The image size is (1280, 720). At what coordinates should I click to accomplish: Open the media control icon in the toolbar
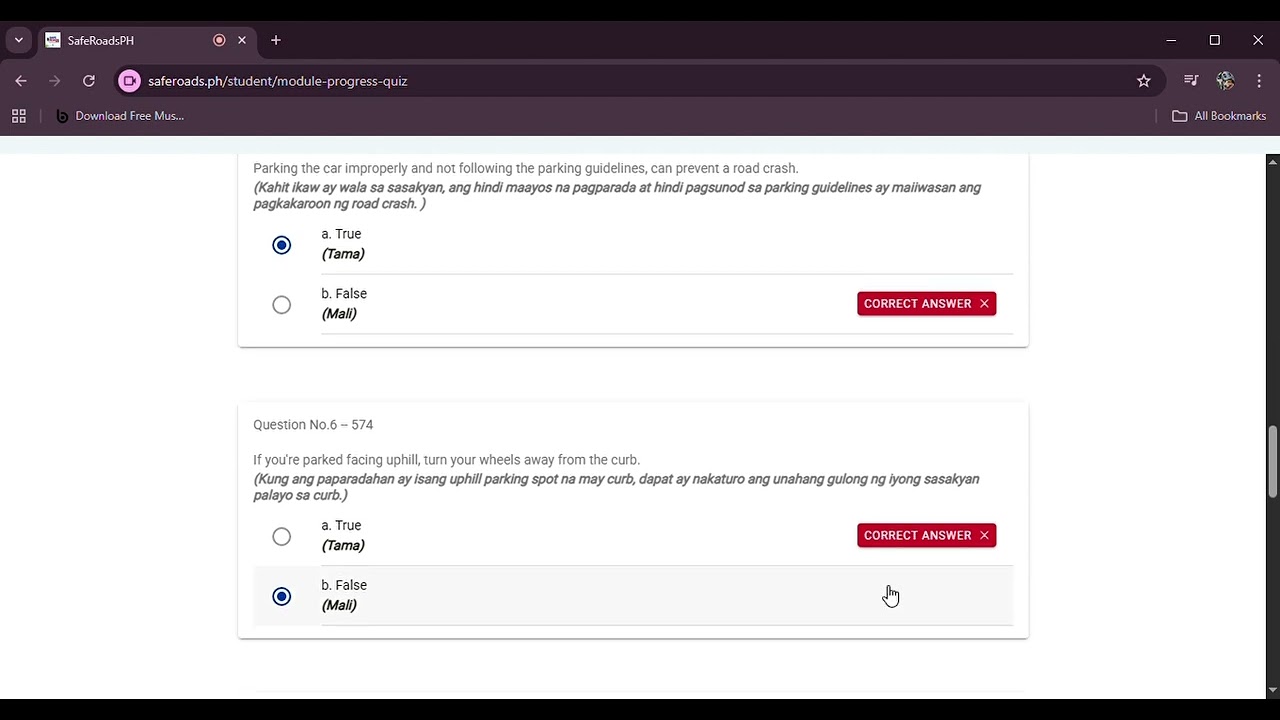(1191, 81)
